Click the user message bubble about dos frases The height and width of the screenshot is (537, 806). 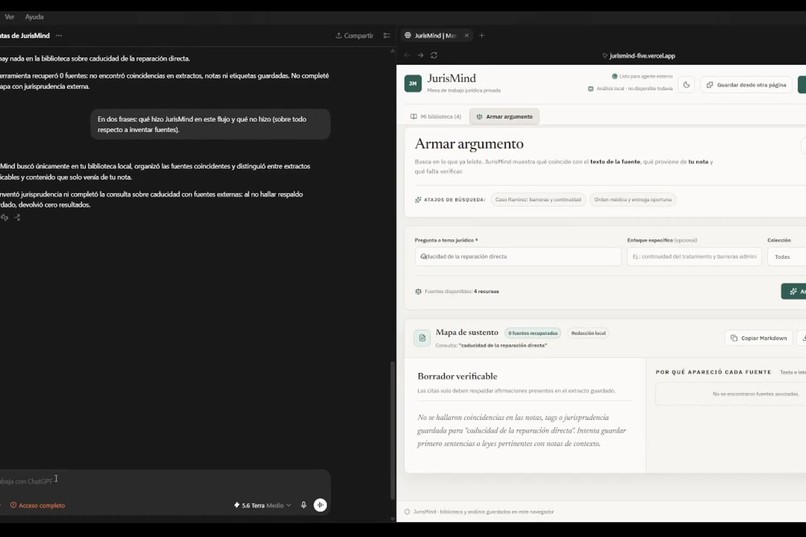click(211, 124)
